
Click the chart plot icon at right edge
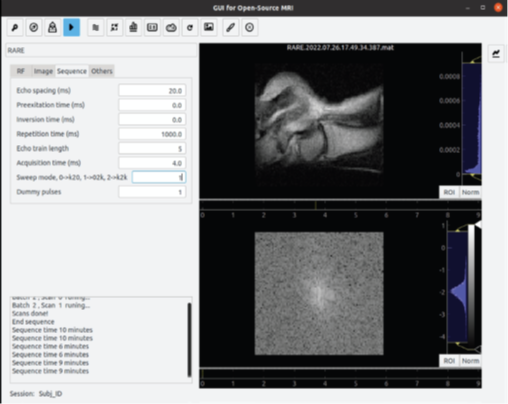click(x=496, y=54)
